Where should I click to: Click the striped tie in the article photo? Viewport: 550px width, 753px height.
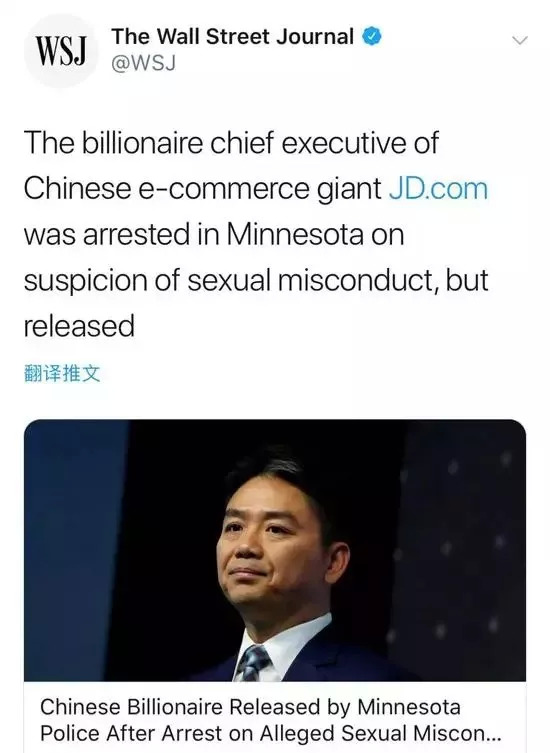coord(253,663)
